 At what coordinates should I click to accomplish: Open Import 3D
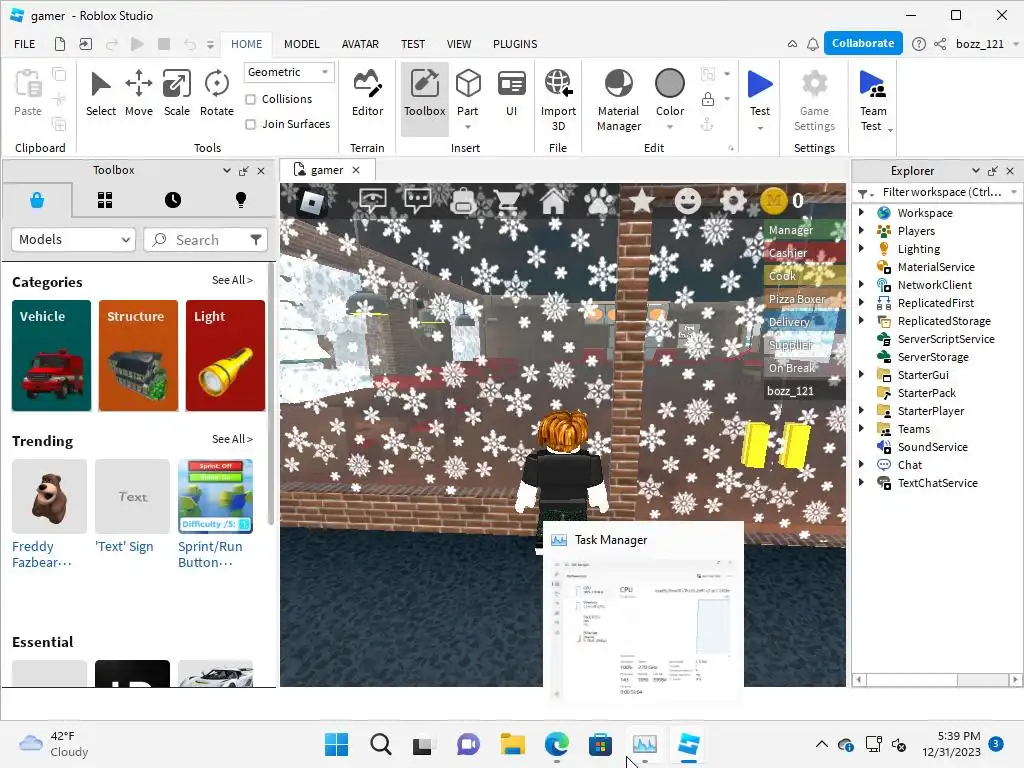pos(558,100)
